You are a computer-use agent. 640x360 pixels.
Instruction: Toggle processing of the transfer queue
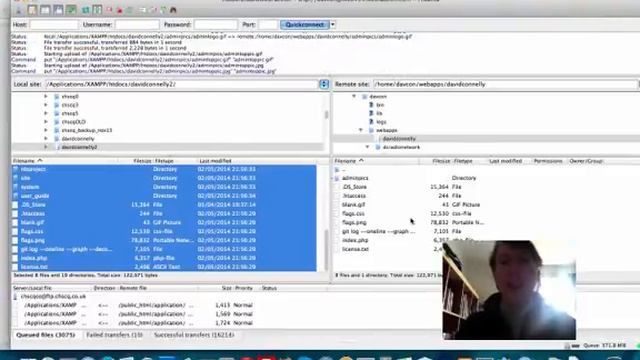97,10
